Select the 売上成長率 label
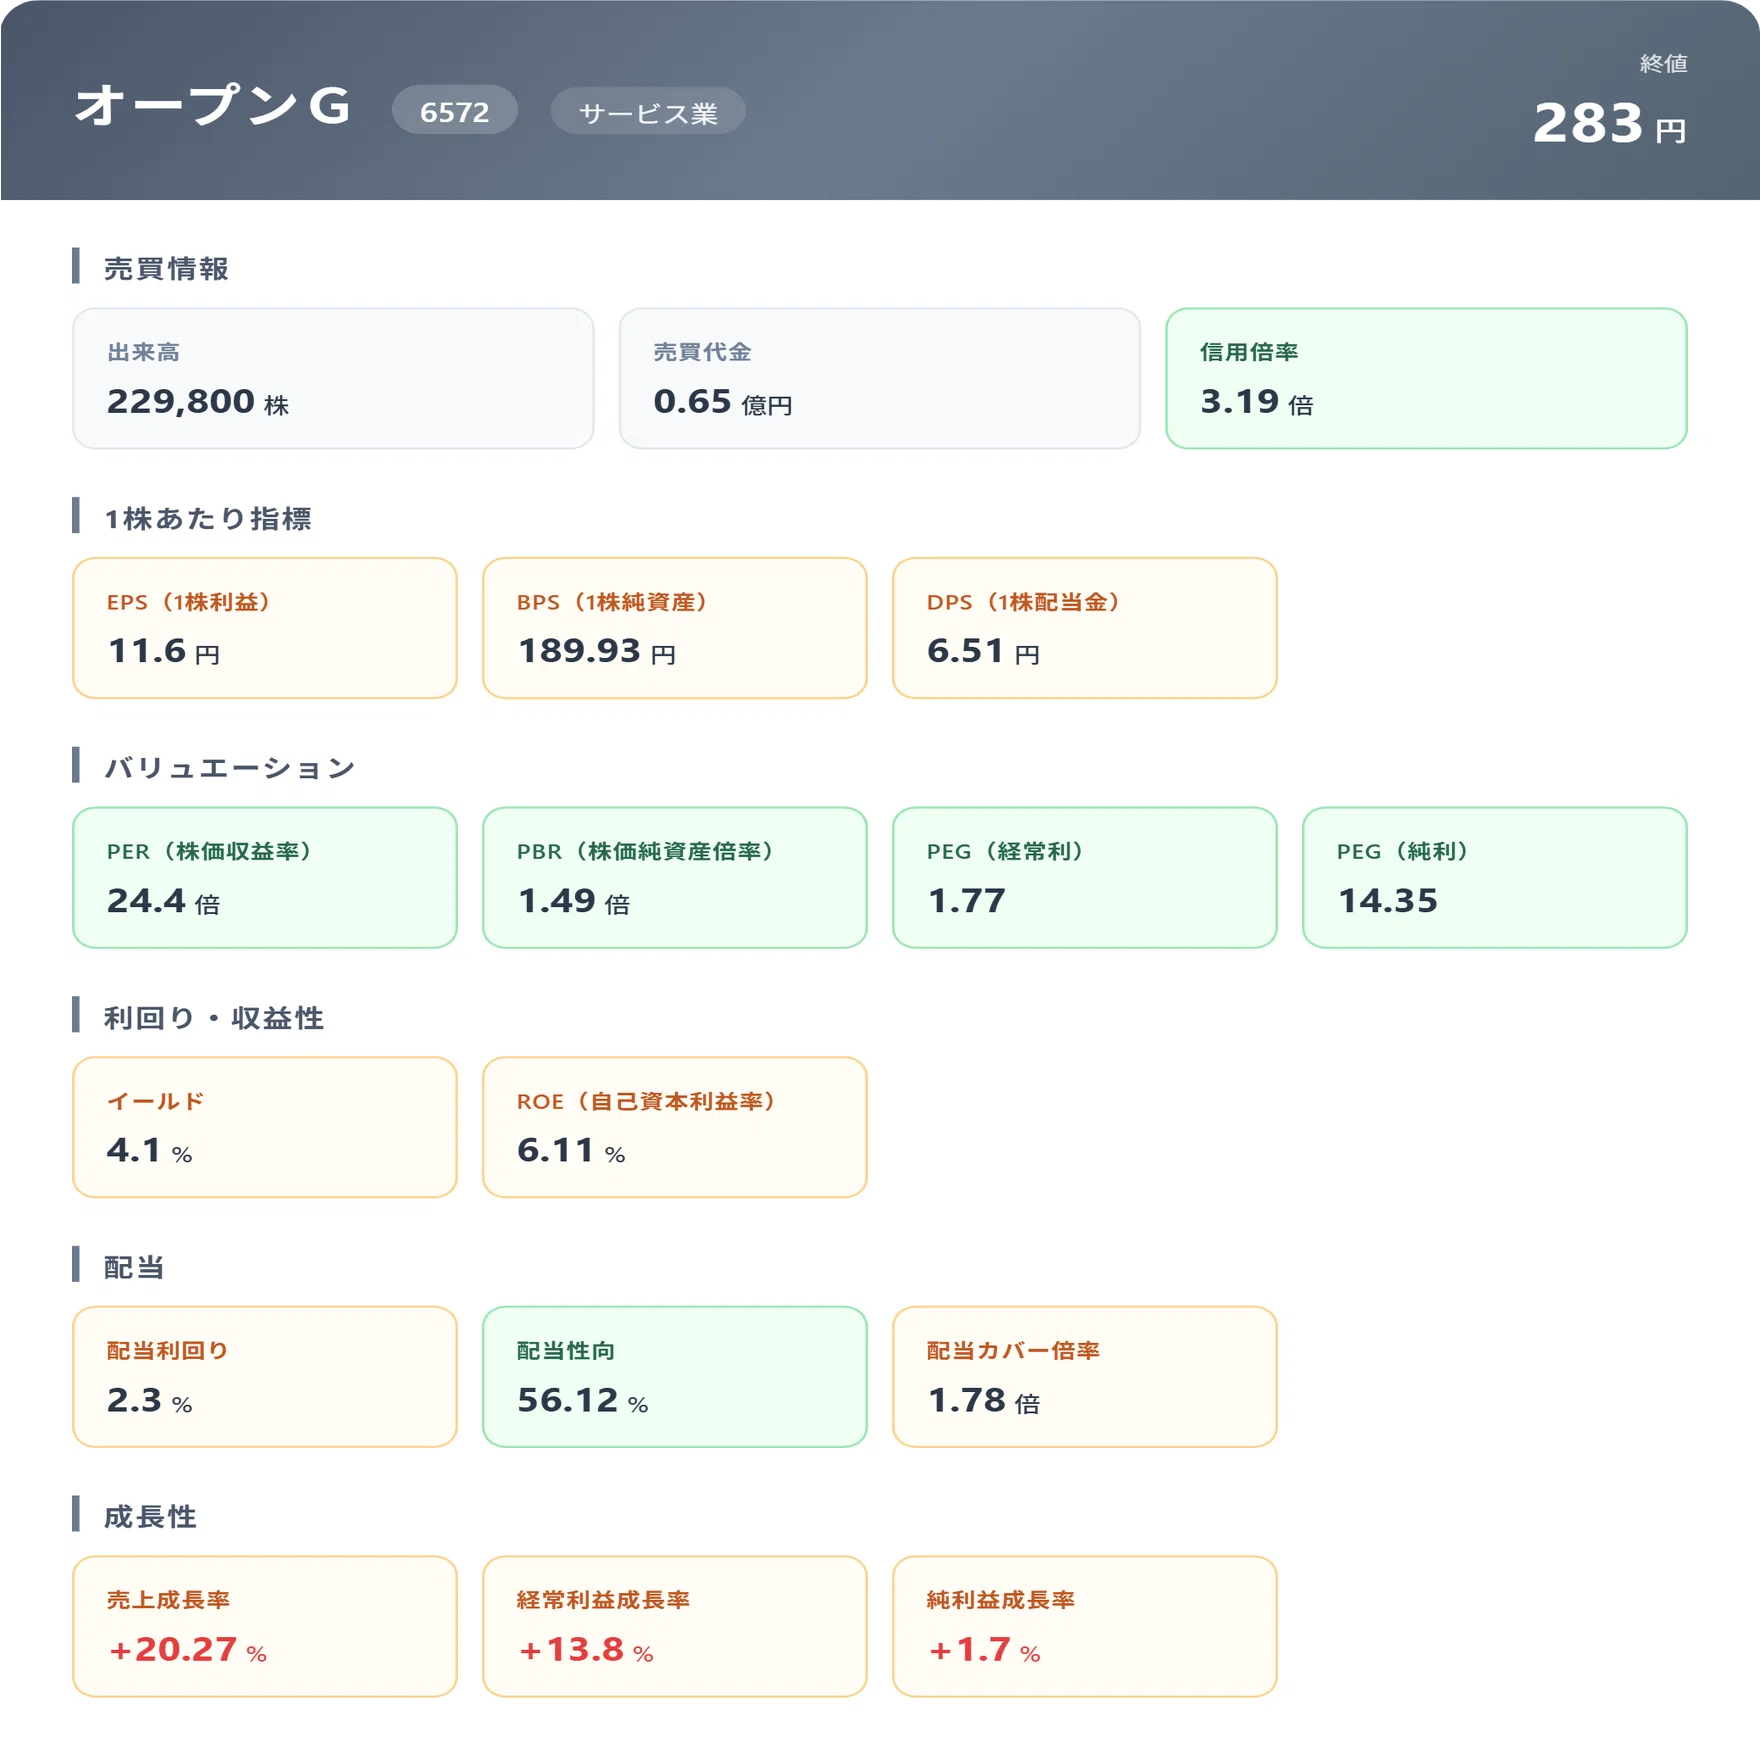 (168, 1600)
